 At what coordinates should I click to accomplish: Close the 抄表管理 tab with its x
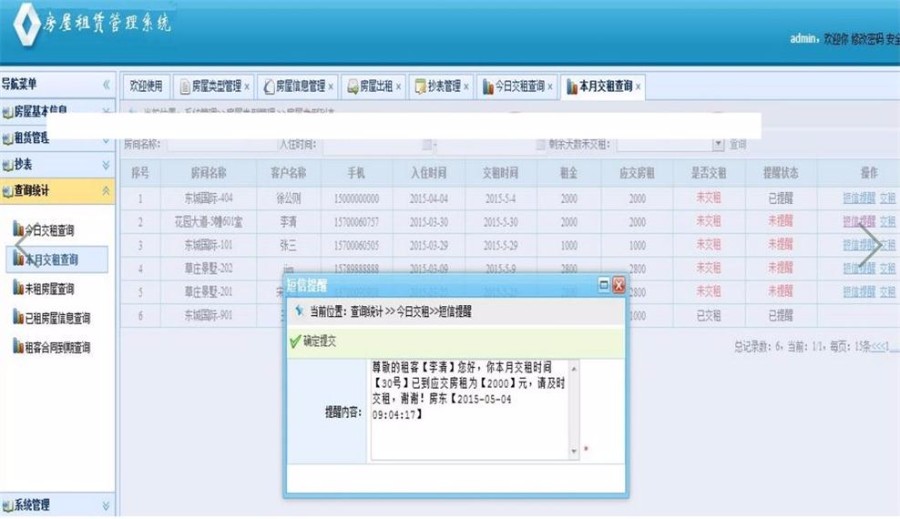[466, 87]
